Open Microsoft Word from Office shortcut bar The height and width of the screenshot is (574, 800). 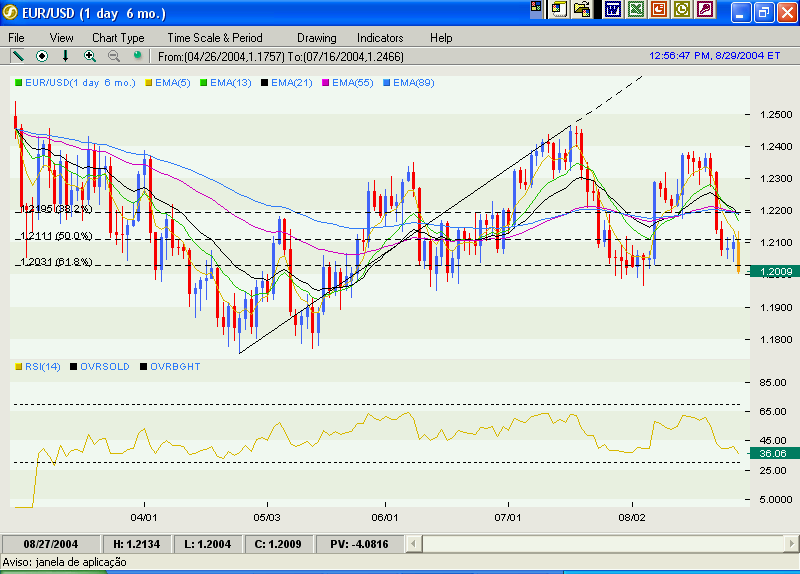tap(612, 10)
